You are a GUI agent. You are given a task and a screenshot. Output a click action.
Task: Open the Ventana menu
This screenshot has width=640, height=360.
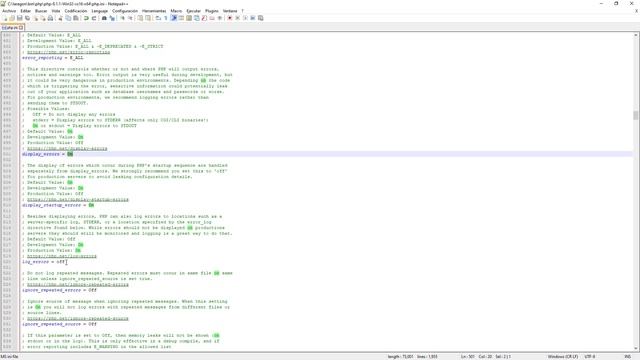click(x=230, y=11)
